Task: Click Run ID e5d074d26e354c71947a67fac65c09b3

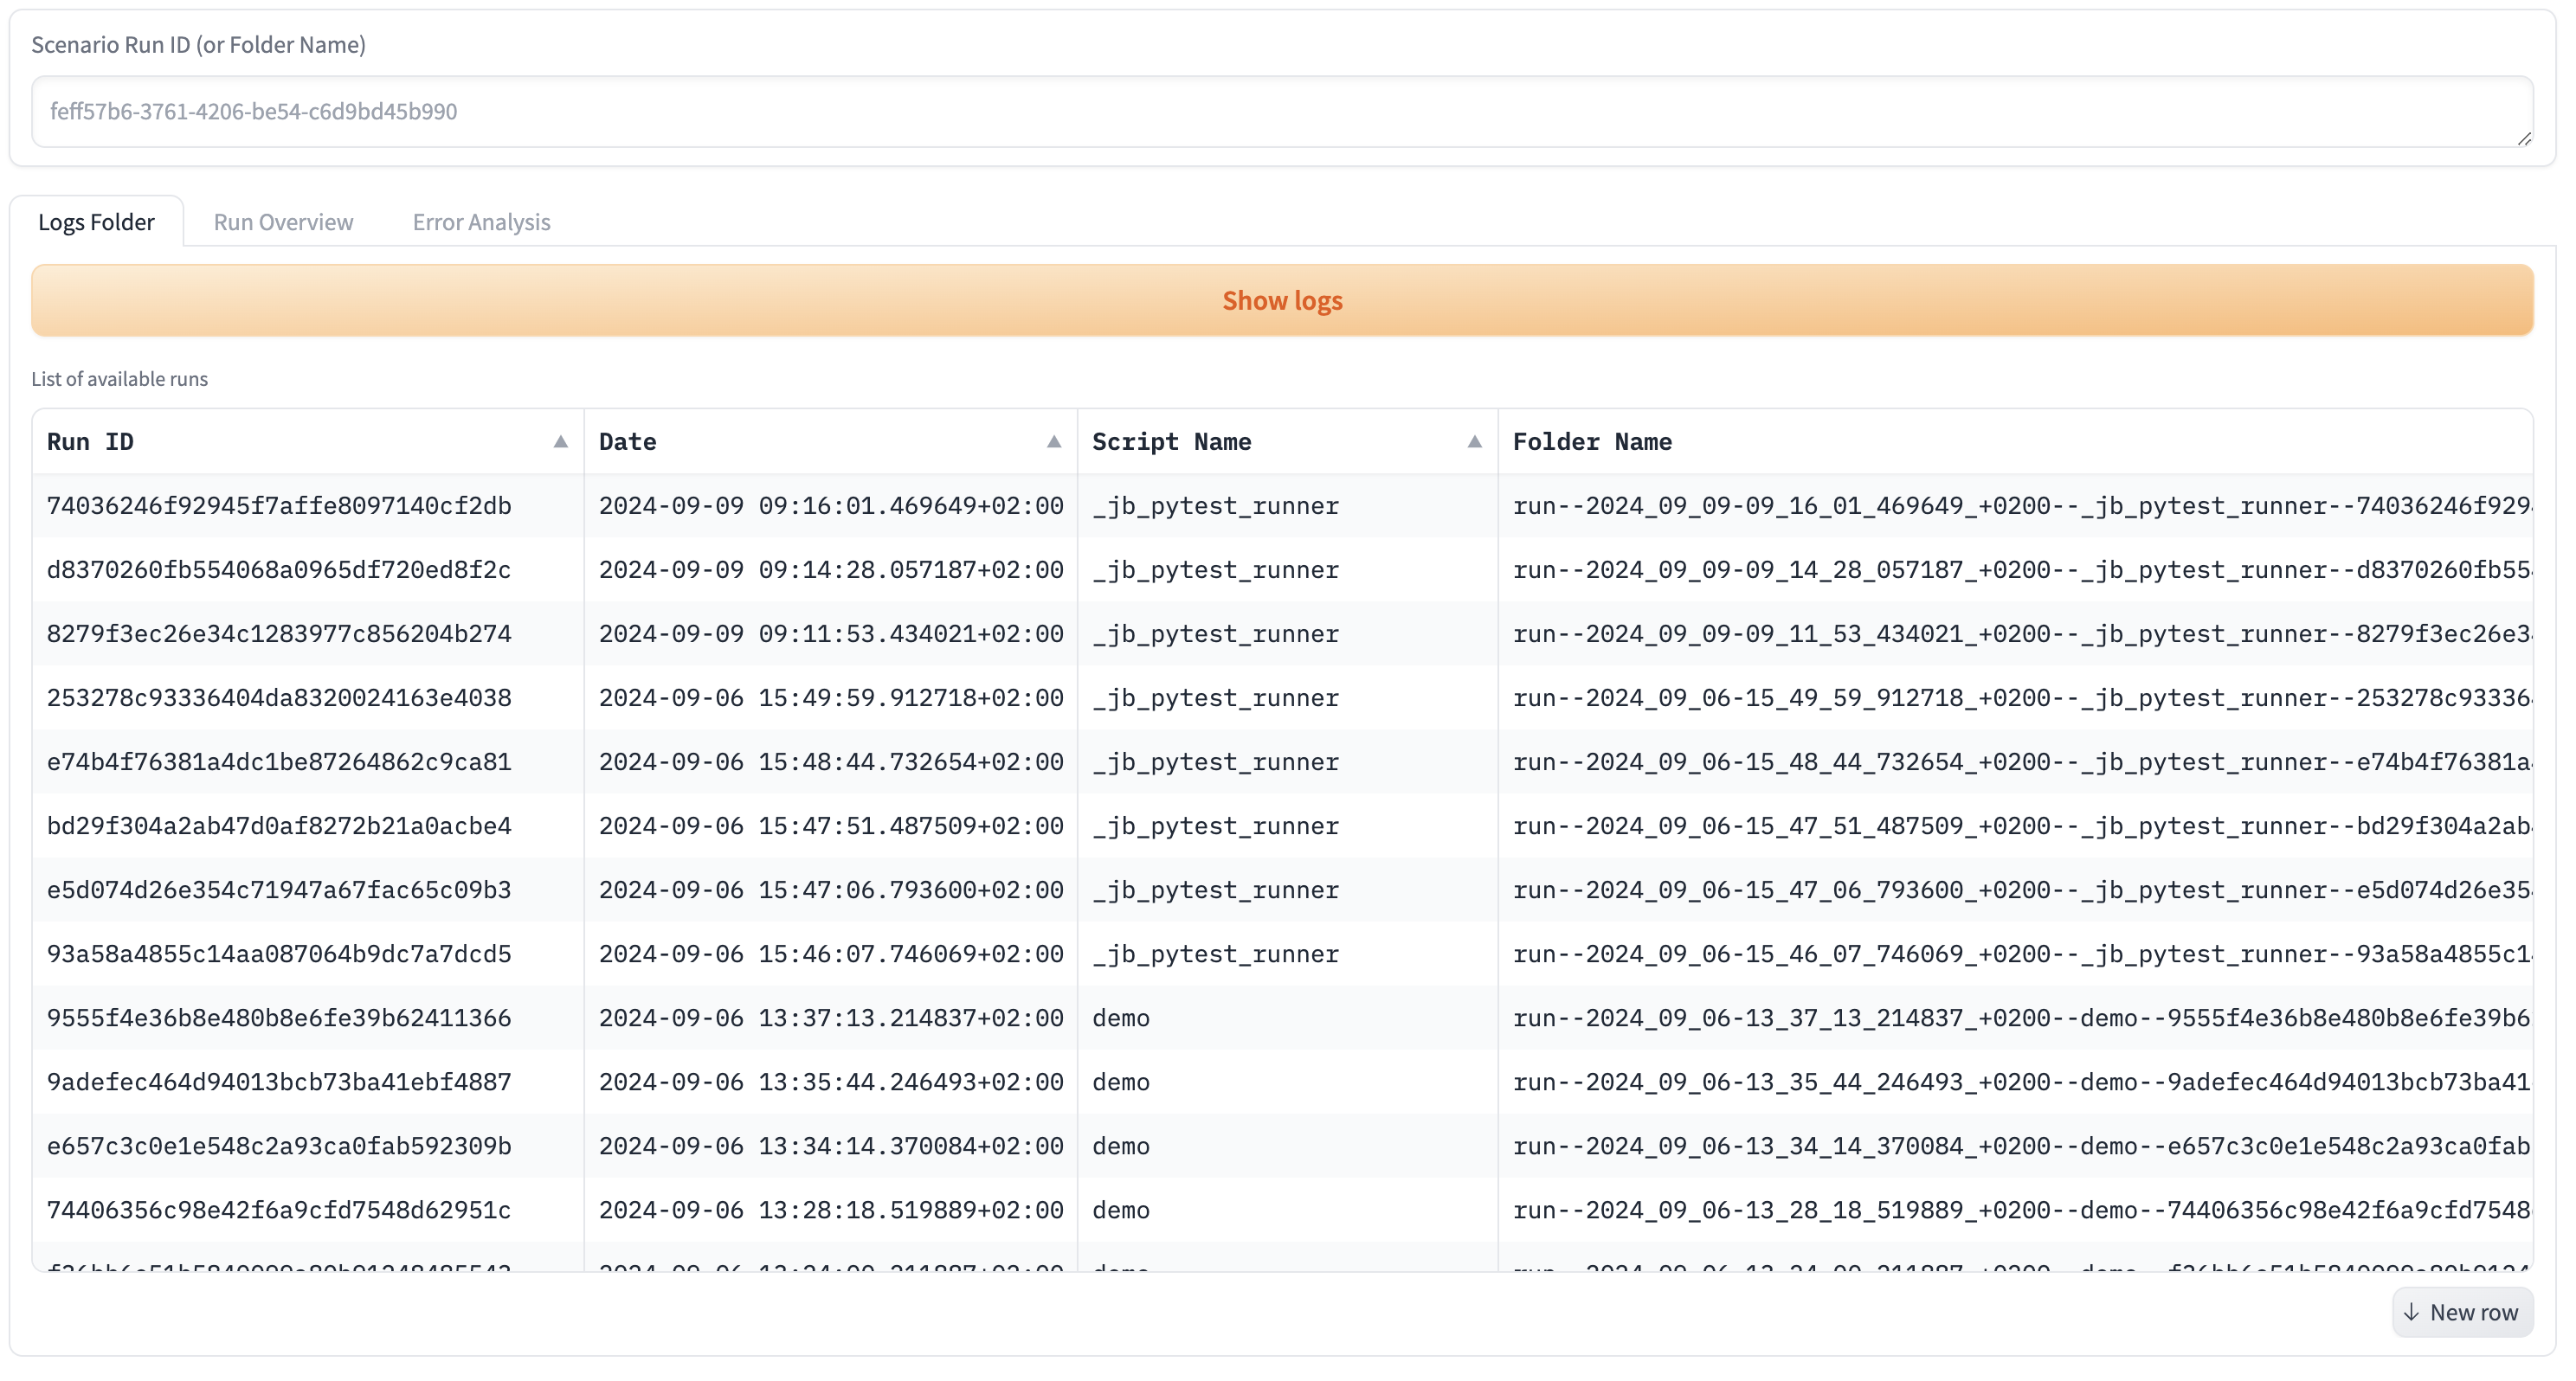Action: 279,890
